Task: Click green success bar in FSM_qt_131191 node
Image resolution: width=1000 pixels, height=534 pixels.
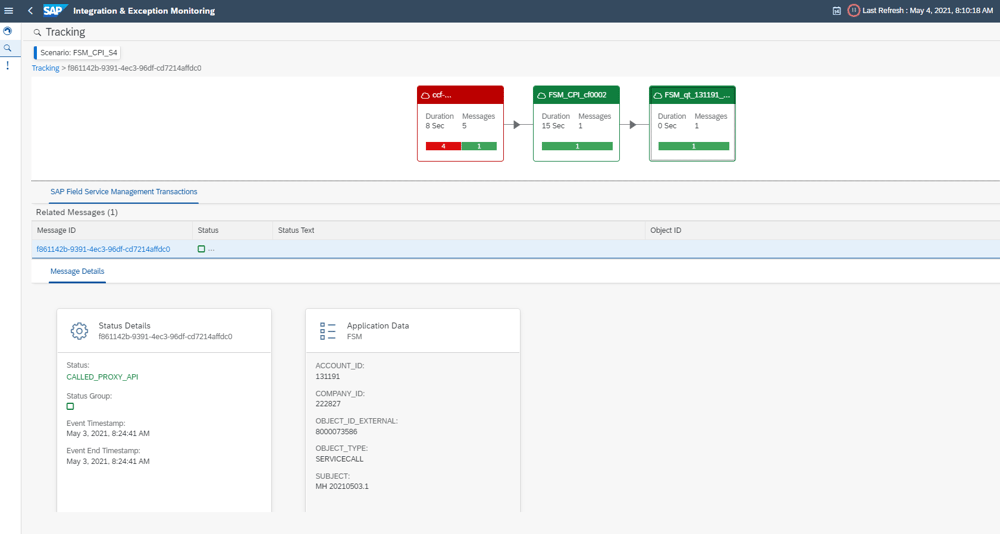Action: click(x=693, y=146)
